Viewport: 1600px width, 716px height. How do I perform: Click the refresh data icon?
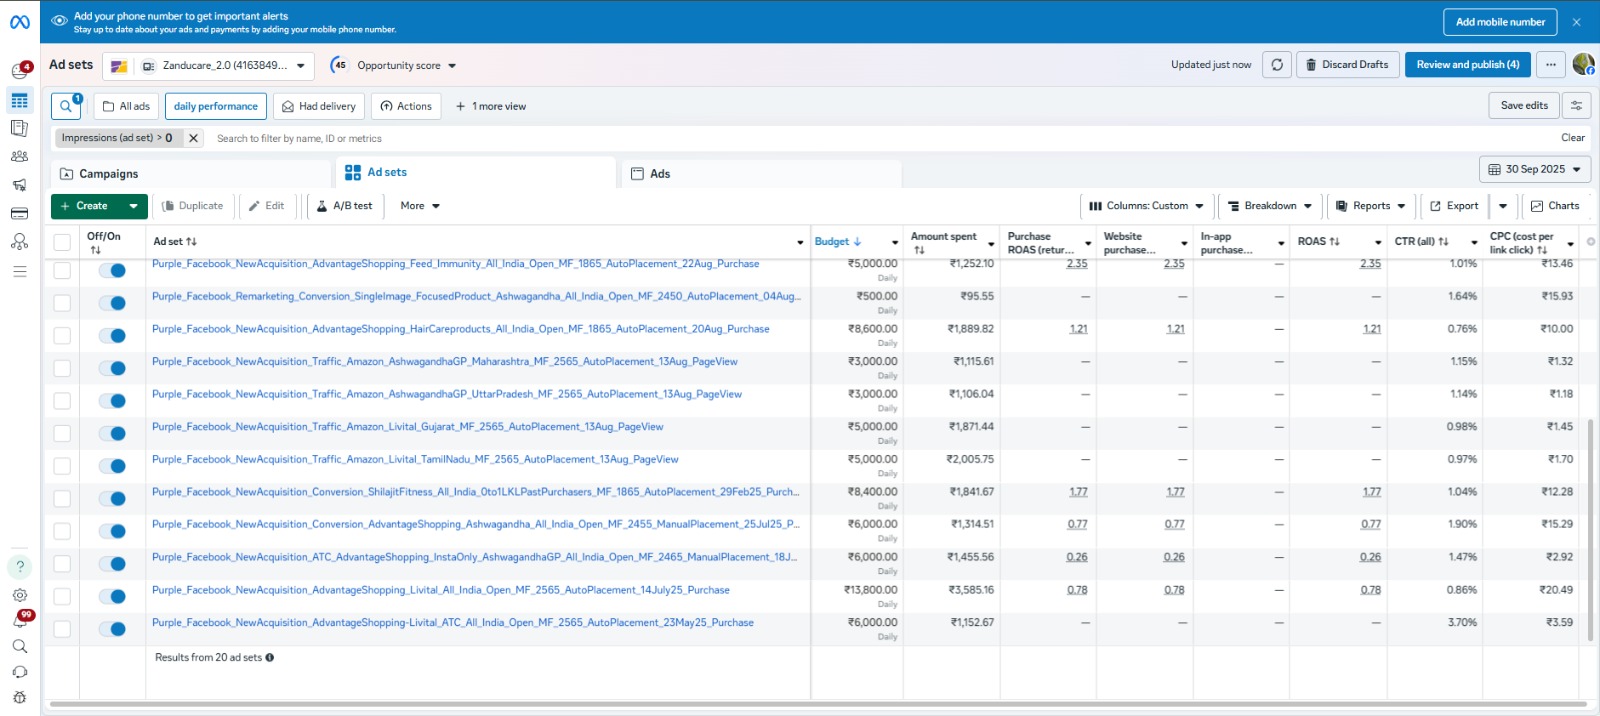1277,65
